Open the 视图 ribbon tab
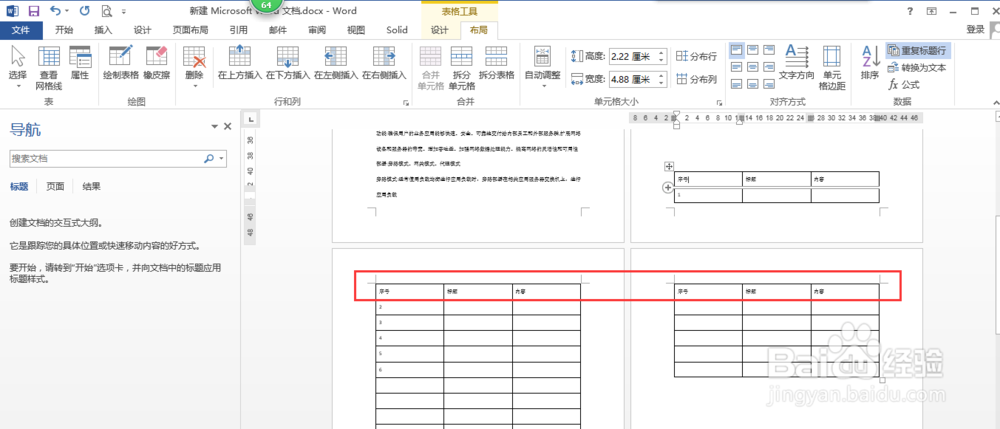The height and width of the screenshot is (429, 1000). click(x=356, y=30)
